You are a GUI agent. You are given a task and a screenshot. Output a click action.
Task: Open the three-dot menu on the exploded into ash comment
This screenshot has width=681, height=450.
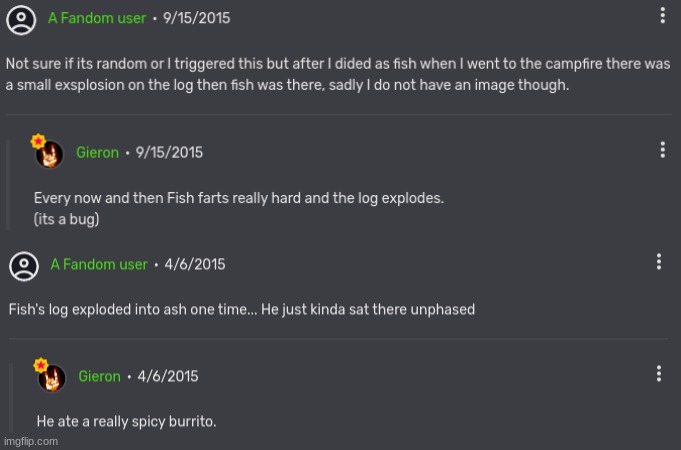point(658,262)
